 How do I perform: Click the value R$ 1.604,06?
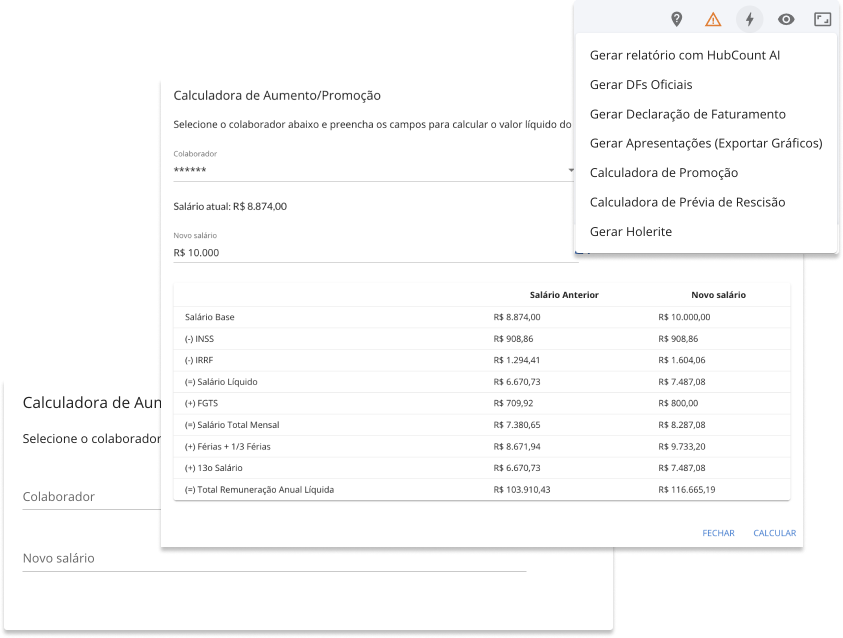(x=682, y=361)
